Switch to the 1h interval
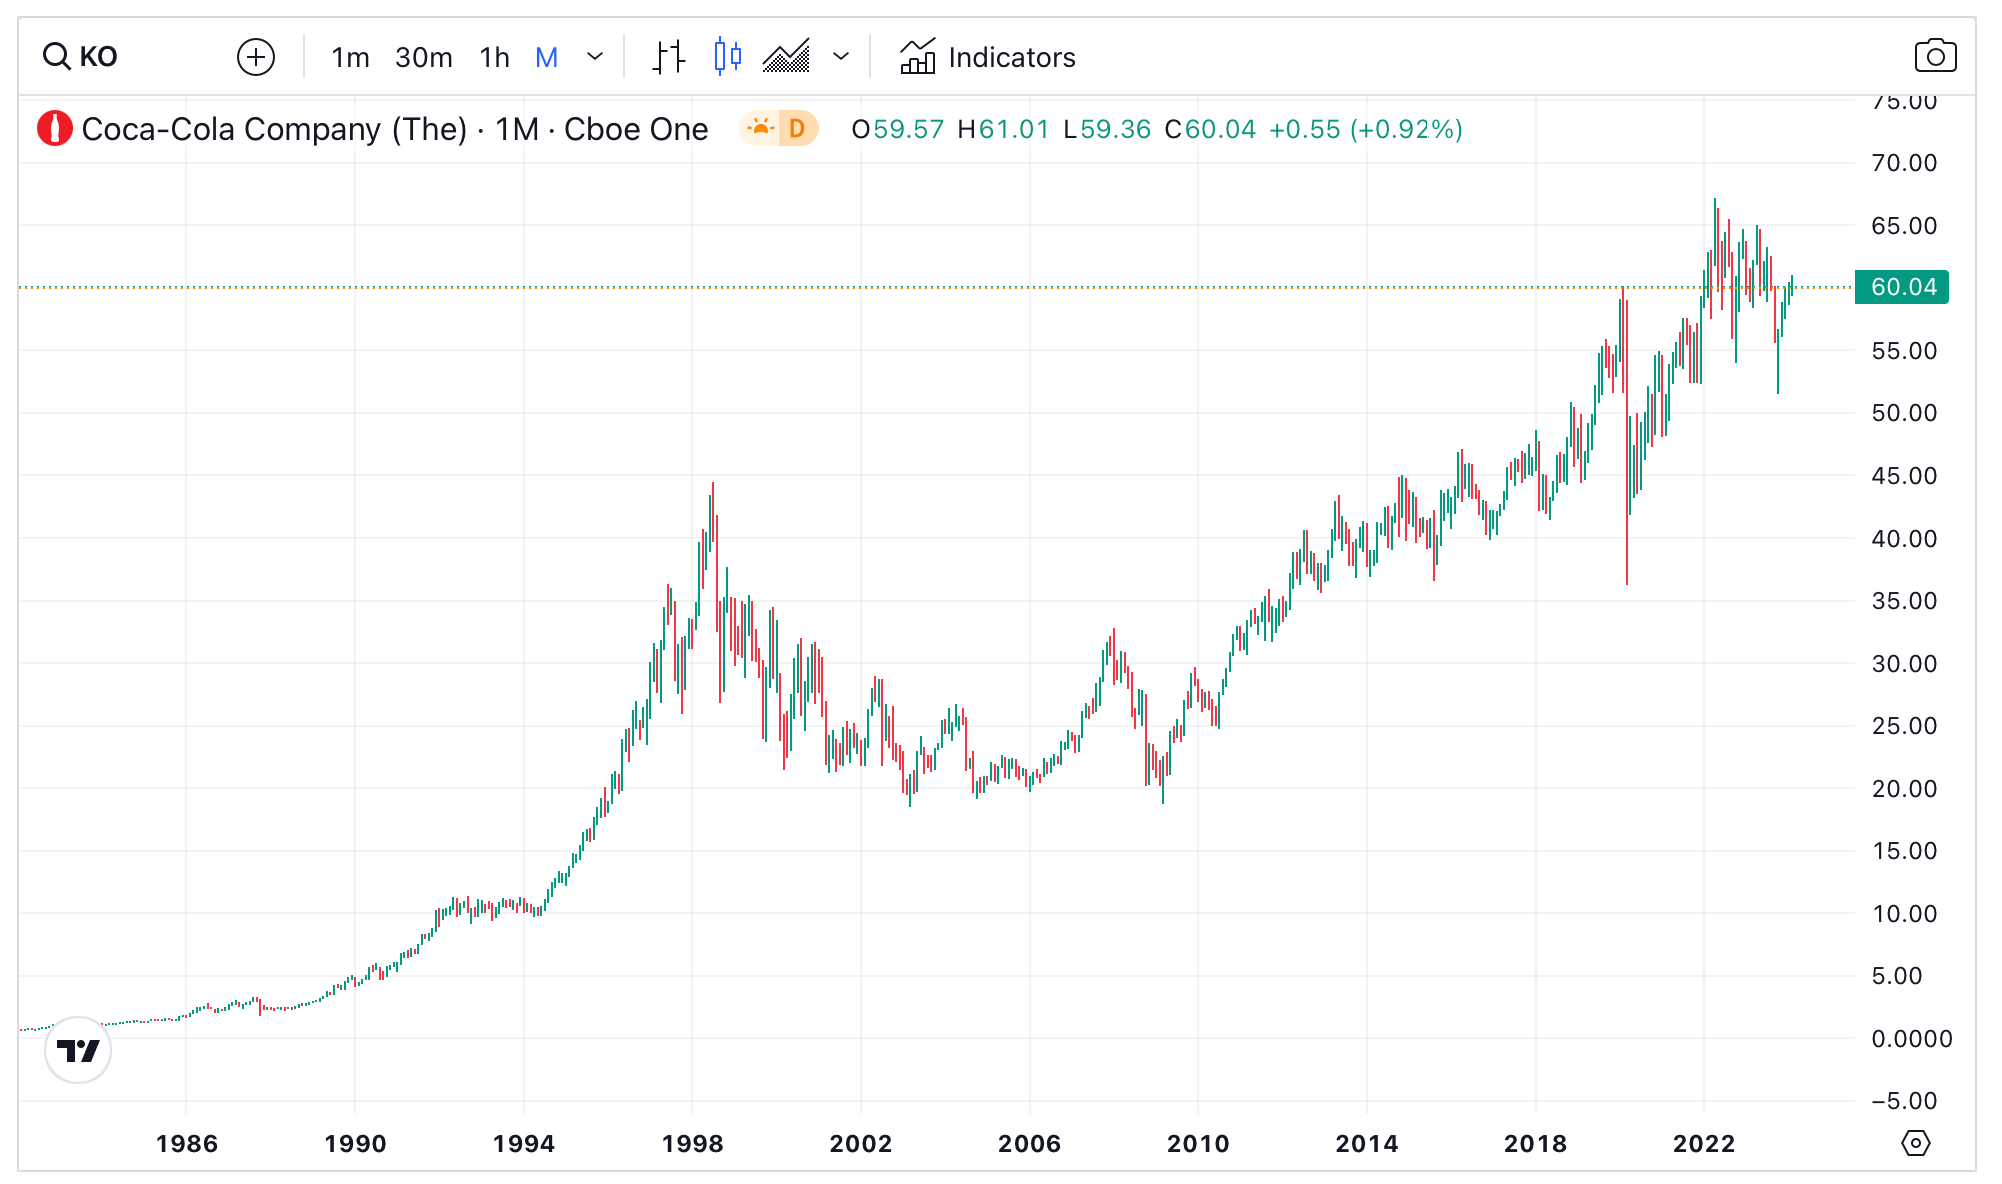Viewport: 2002px width, 1184px height. coord(494,58)
